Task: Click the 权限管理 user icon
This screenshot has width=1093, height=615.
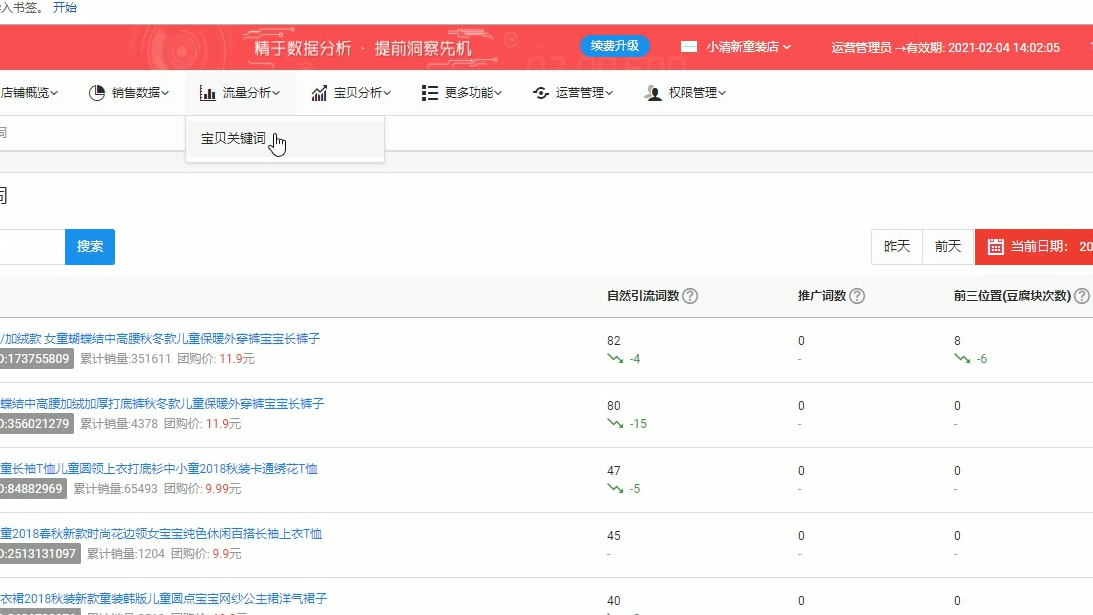Action: tap(653, 93)
